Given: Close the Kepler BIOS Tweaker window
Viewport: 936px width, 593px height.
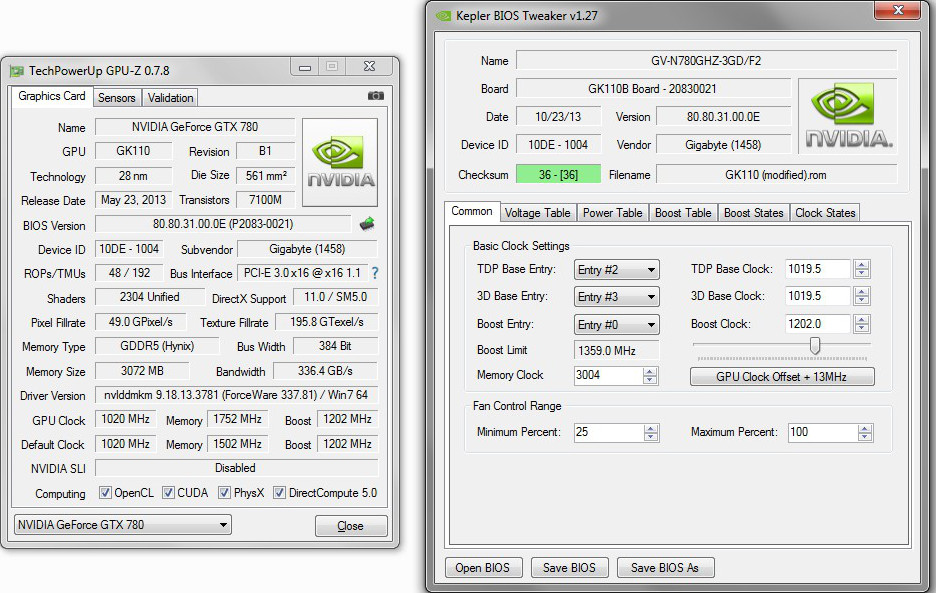Looking at the screenshot, I should point(897,10).
